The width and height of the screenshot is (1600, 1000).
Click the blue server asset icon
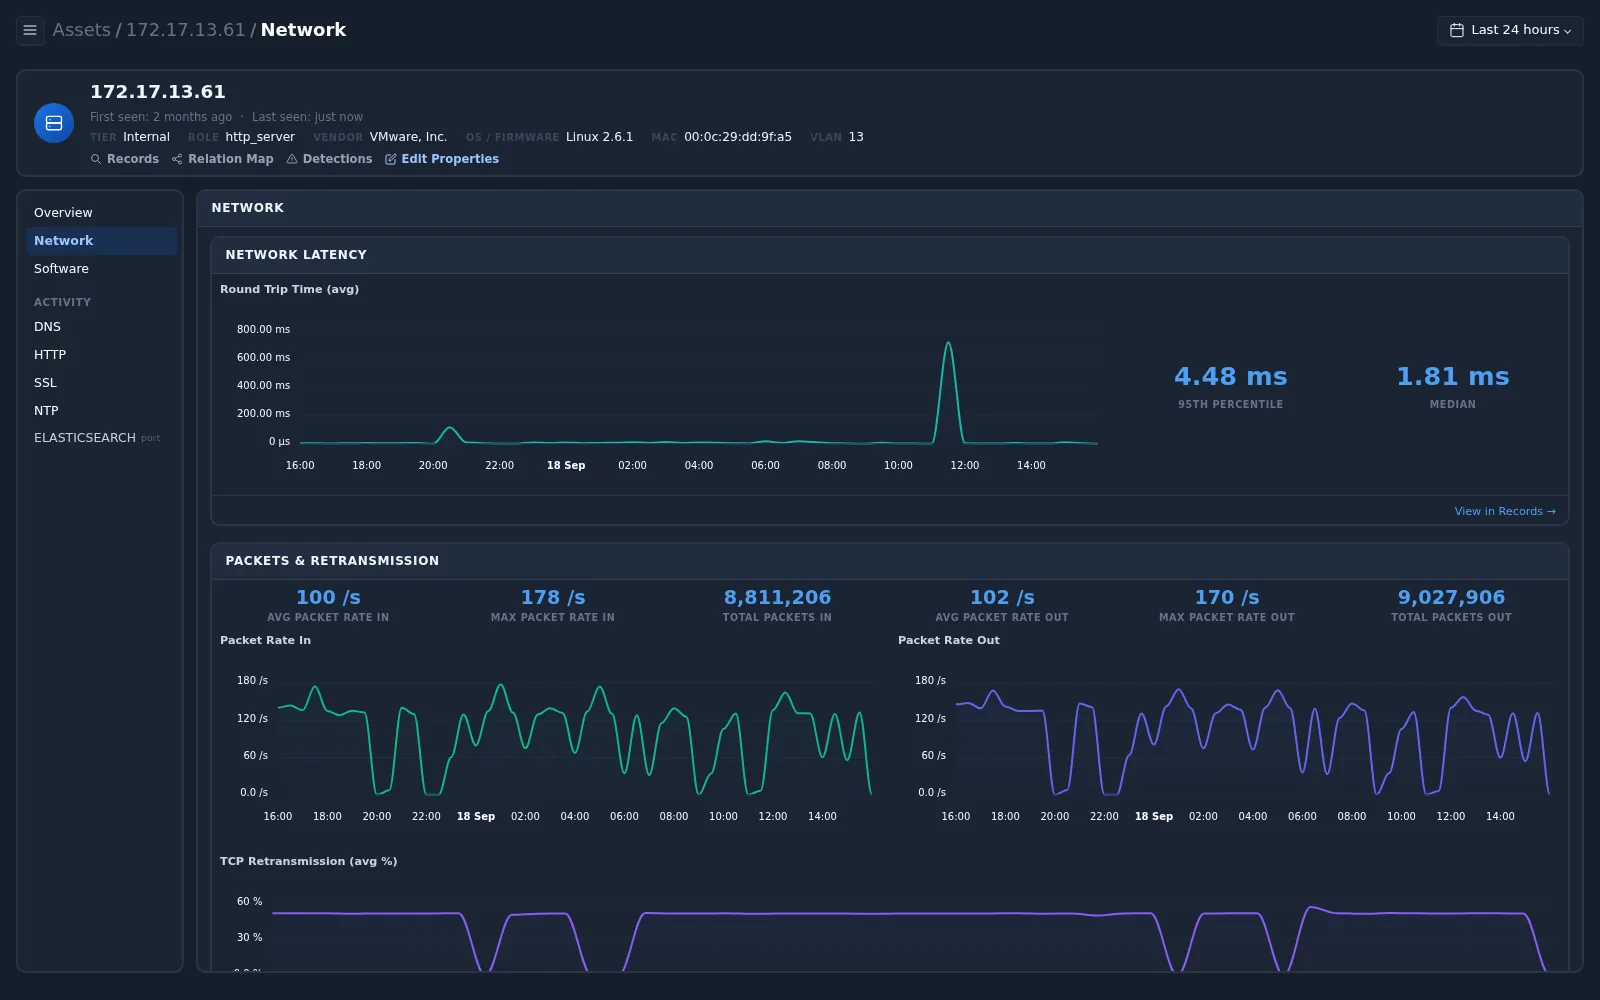[54, 123]
